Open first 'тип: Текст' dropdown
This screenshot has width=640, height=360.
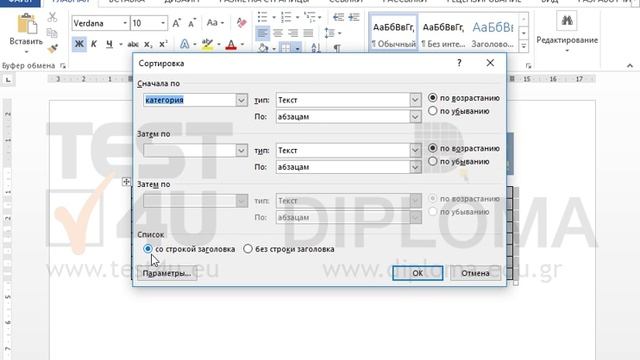(x=415, y=100)
